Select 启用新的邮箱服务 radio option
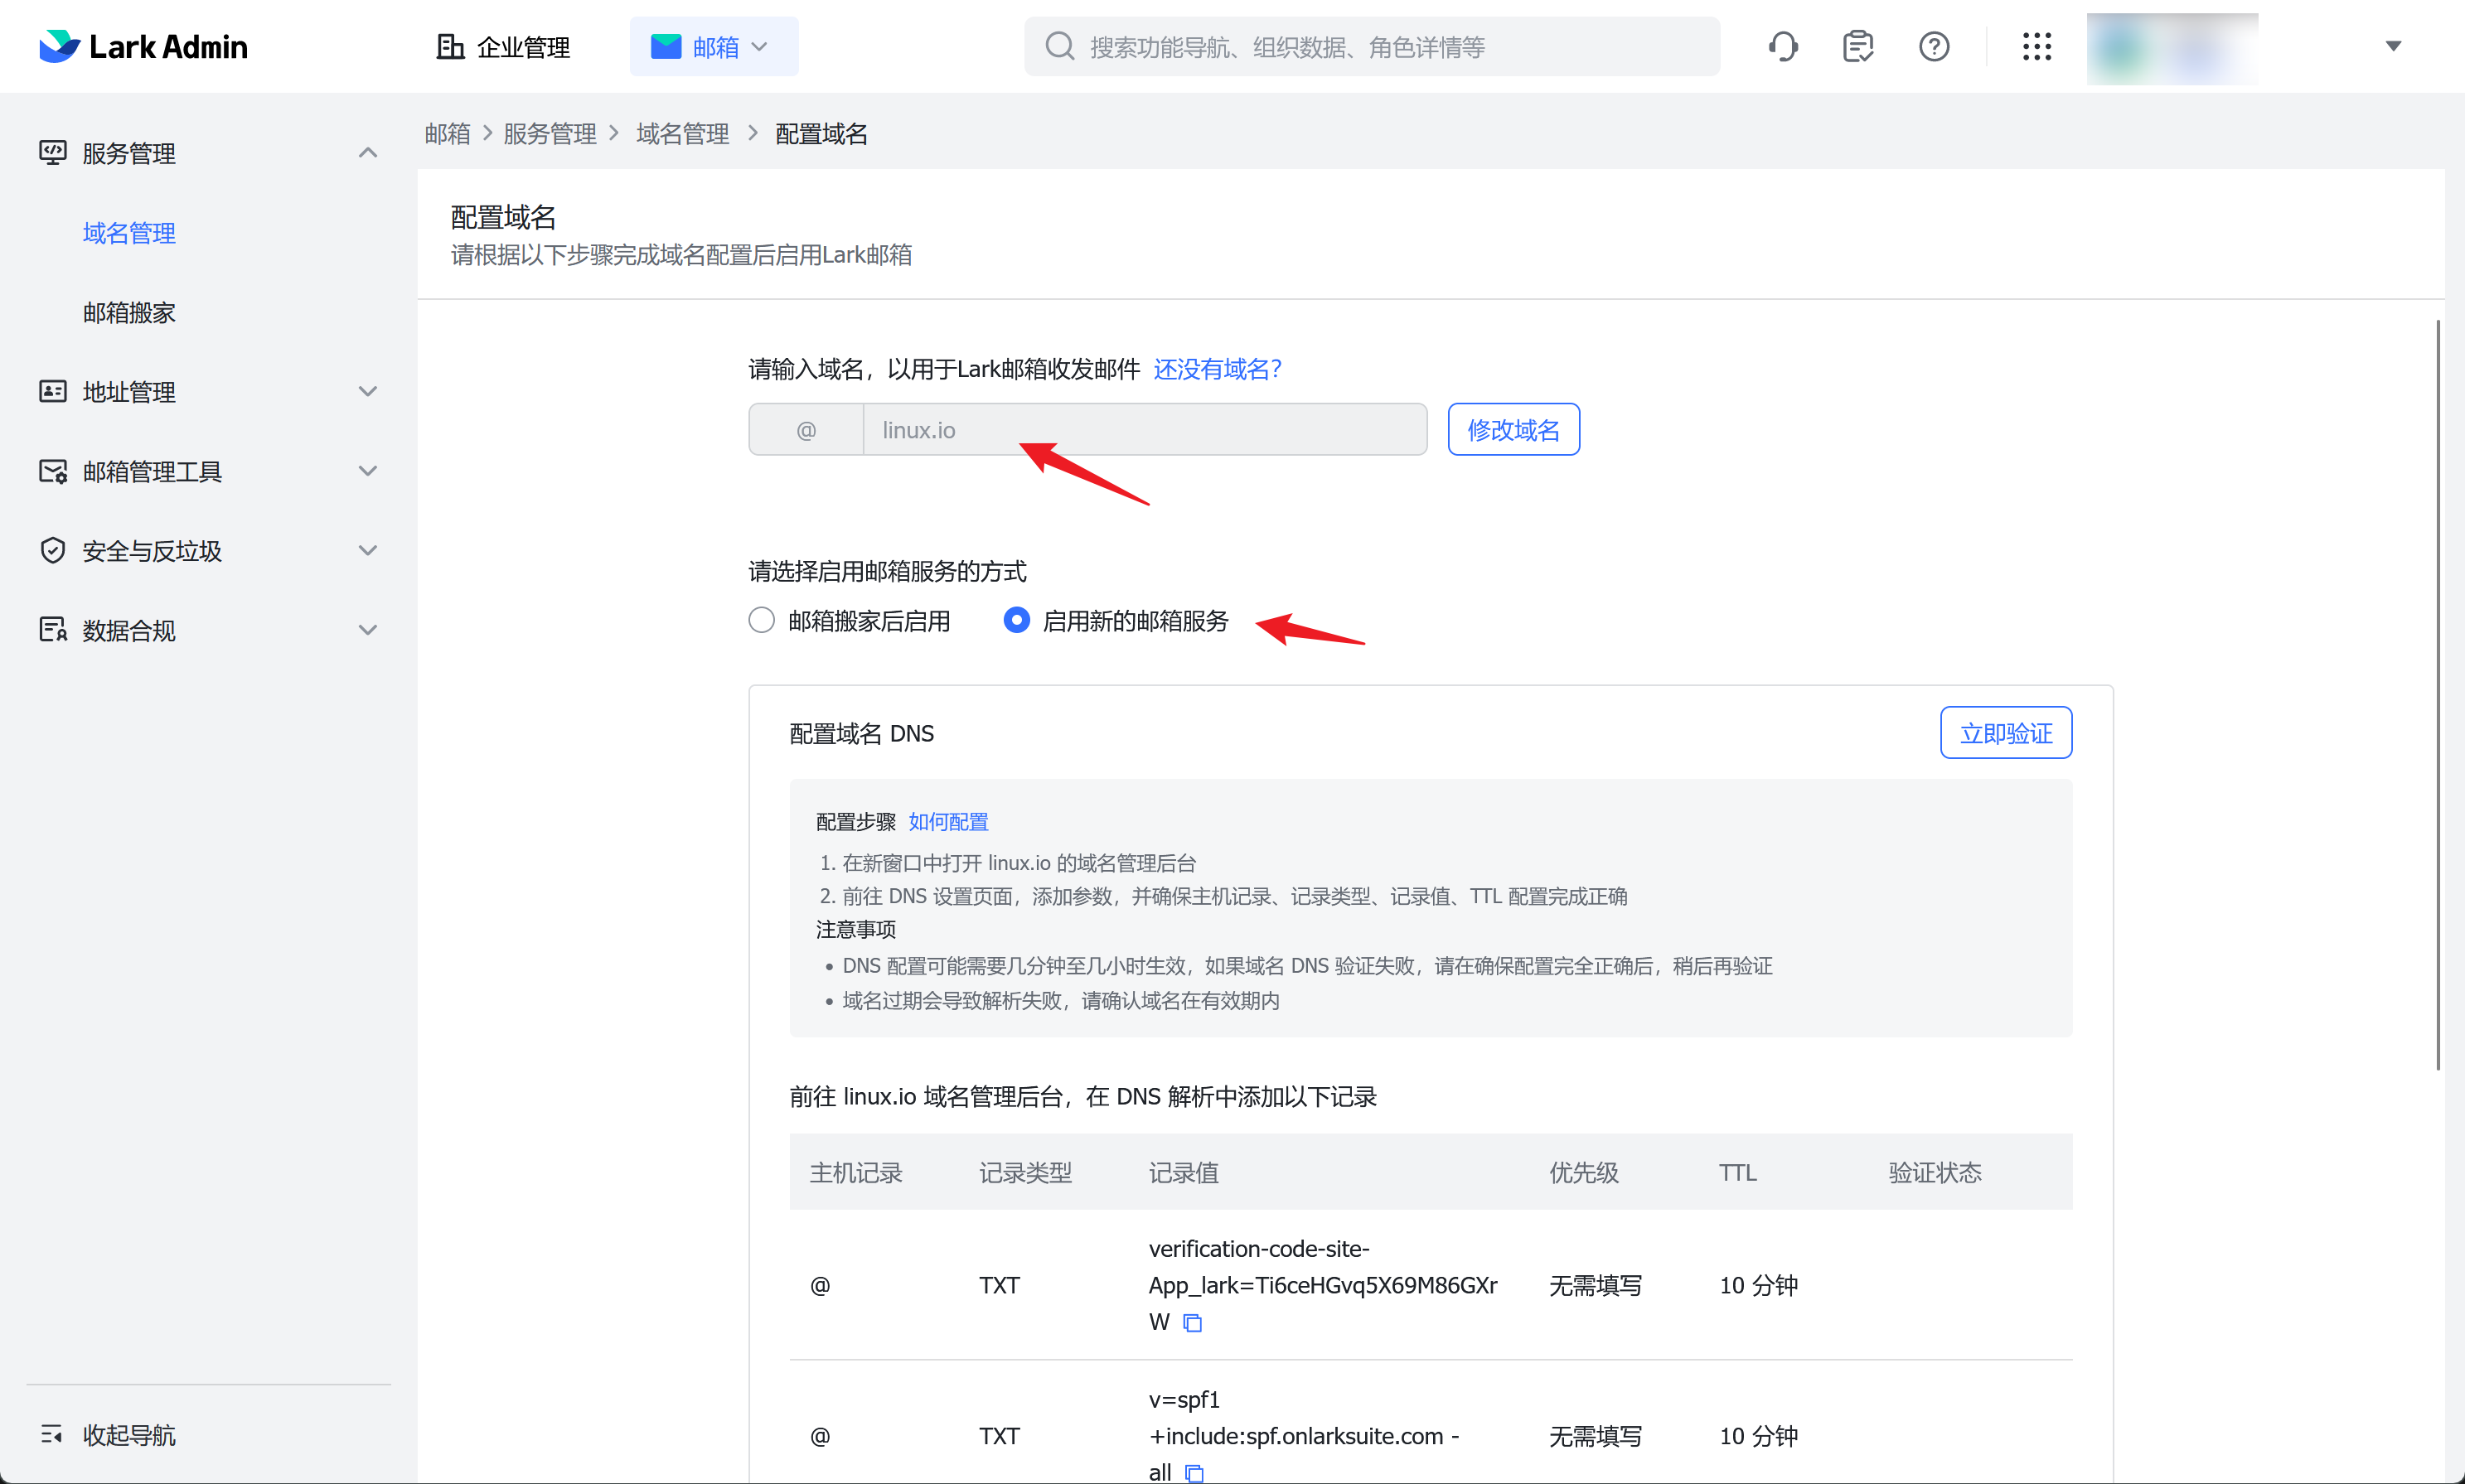 (x=1016, y=620)
